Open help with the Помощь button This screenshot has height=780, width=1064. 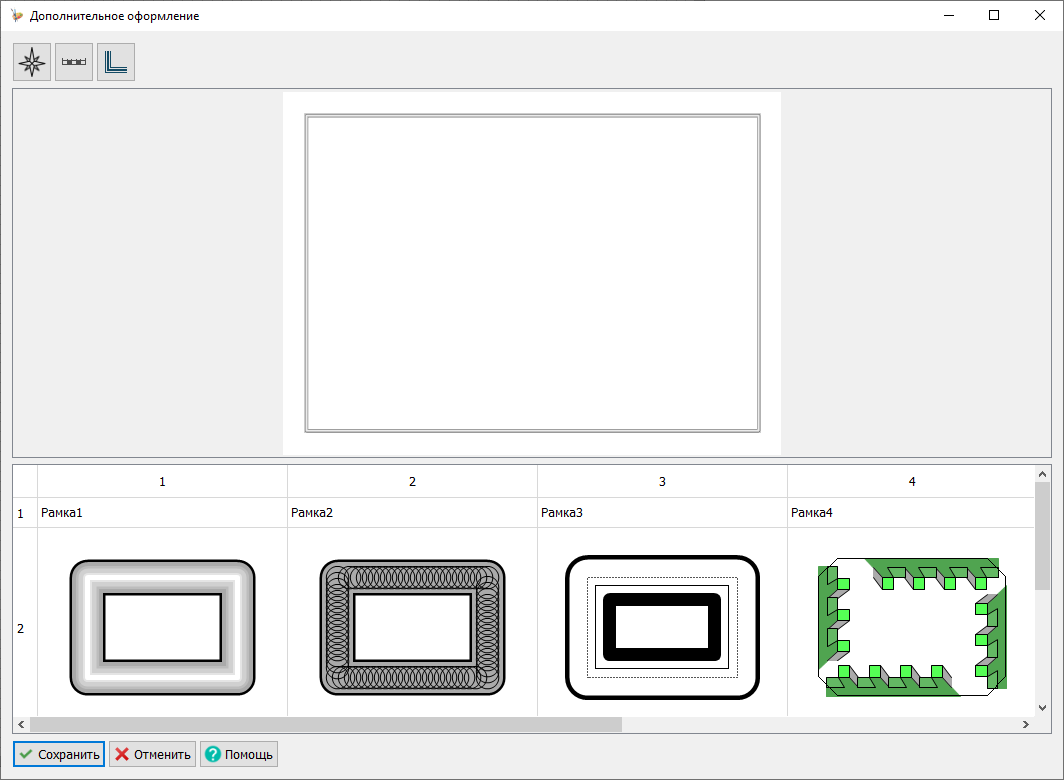pyautogui.click(x=238, y=754)
